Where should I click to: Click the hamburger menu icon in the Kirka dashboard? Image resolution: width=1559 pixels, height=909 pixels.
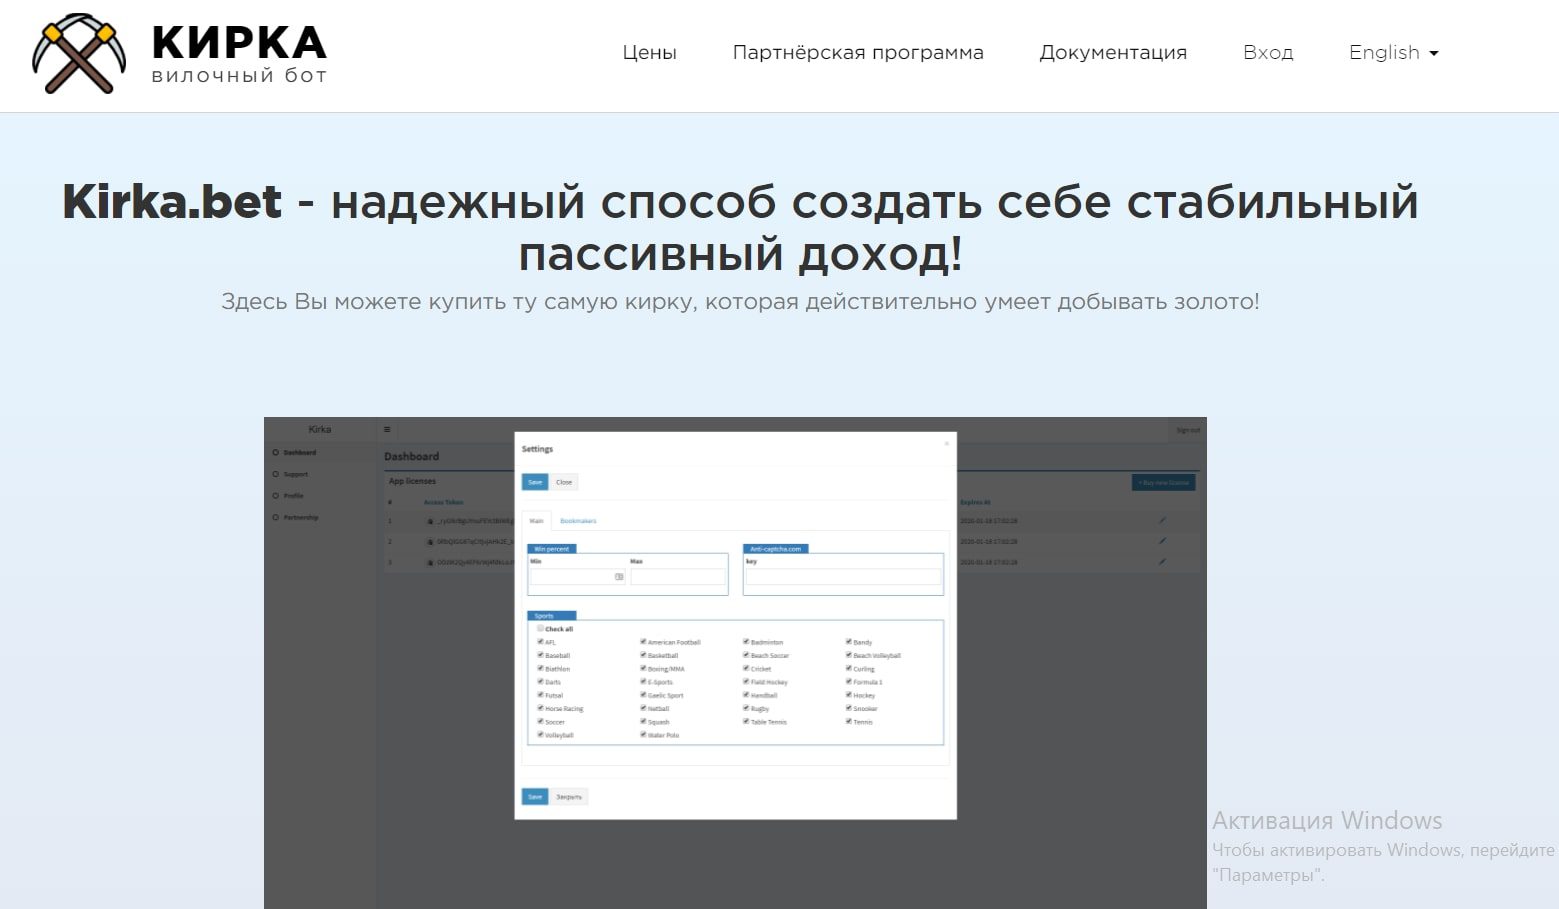coord(387,429)
